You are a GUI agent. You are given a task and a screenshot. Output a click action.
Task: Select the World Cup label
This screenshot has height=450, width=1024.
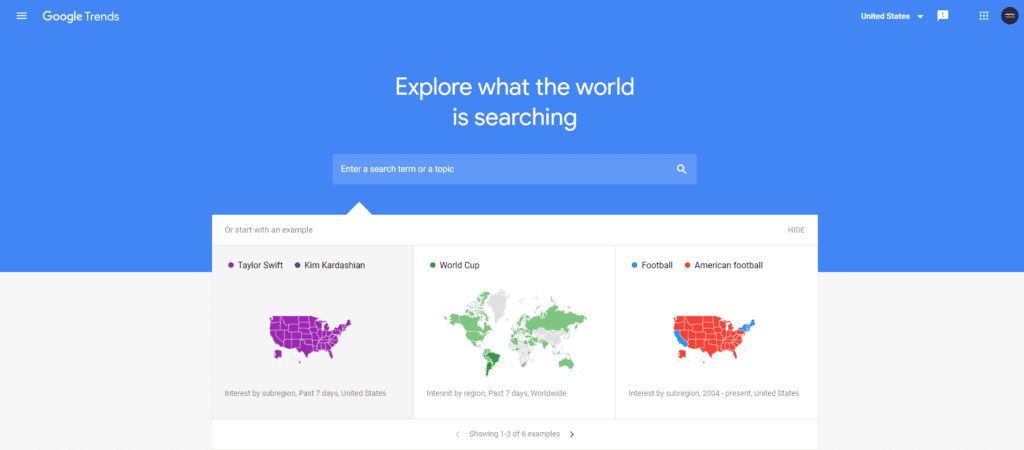[461, 265]
